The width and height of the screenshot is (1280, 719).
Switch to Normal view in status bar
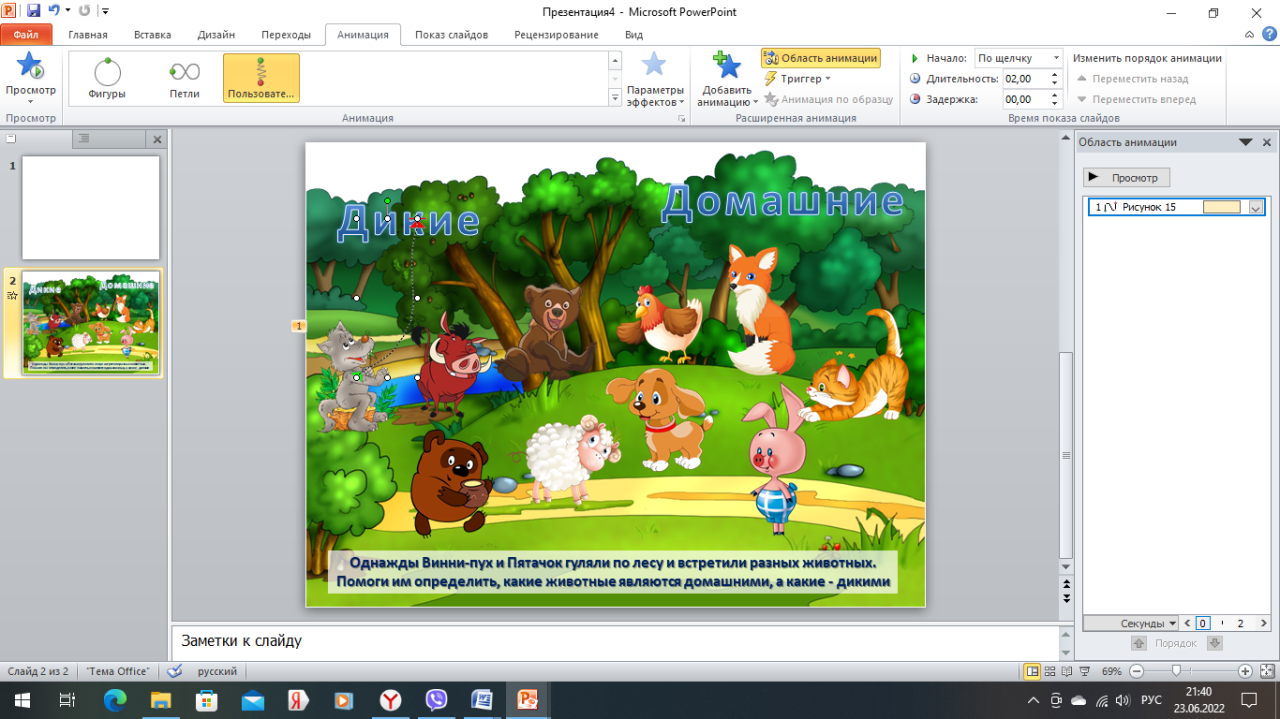pyautogui.click(x=1032, y=671)
